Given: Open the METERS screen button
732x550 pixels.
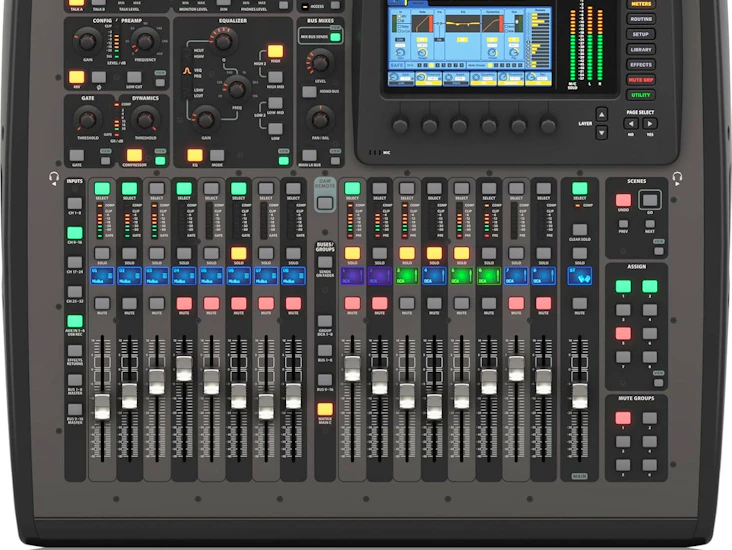Looking at the screenshot, I should pos(641,4).
